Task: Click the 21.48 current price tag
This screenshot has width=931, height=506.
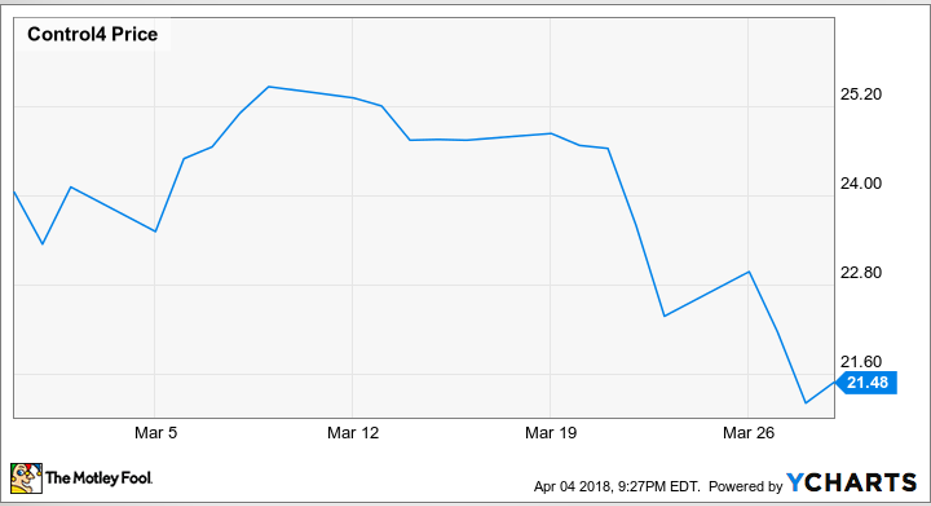Action: (x=869, y=382)
